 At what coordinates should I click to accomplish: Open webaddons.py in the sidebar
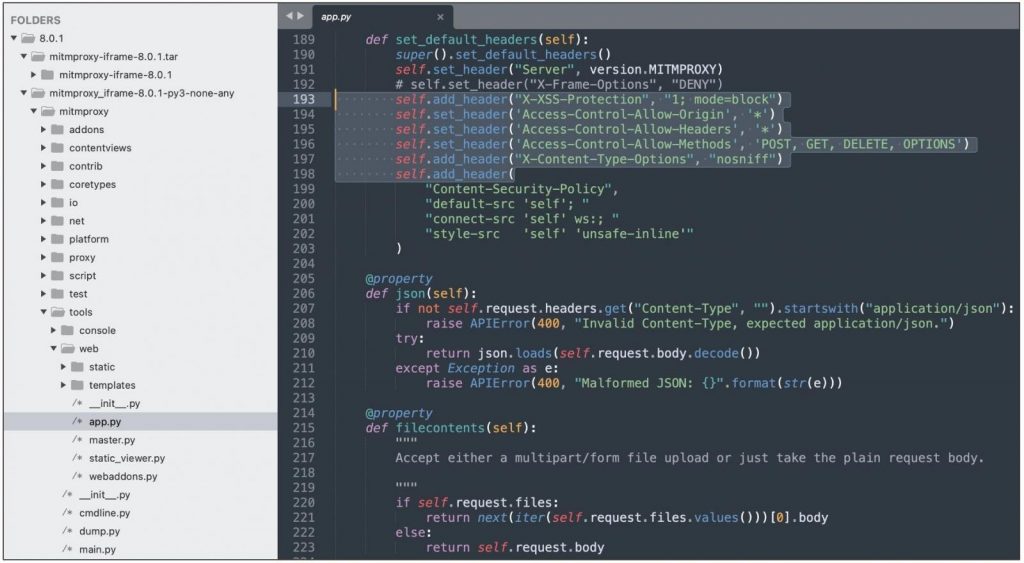122,476
